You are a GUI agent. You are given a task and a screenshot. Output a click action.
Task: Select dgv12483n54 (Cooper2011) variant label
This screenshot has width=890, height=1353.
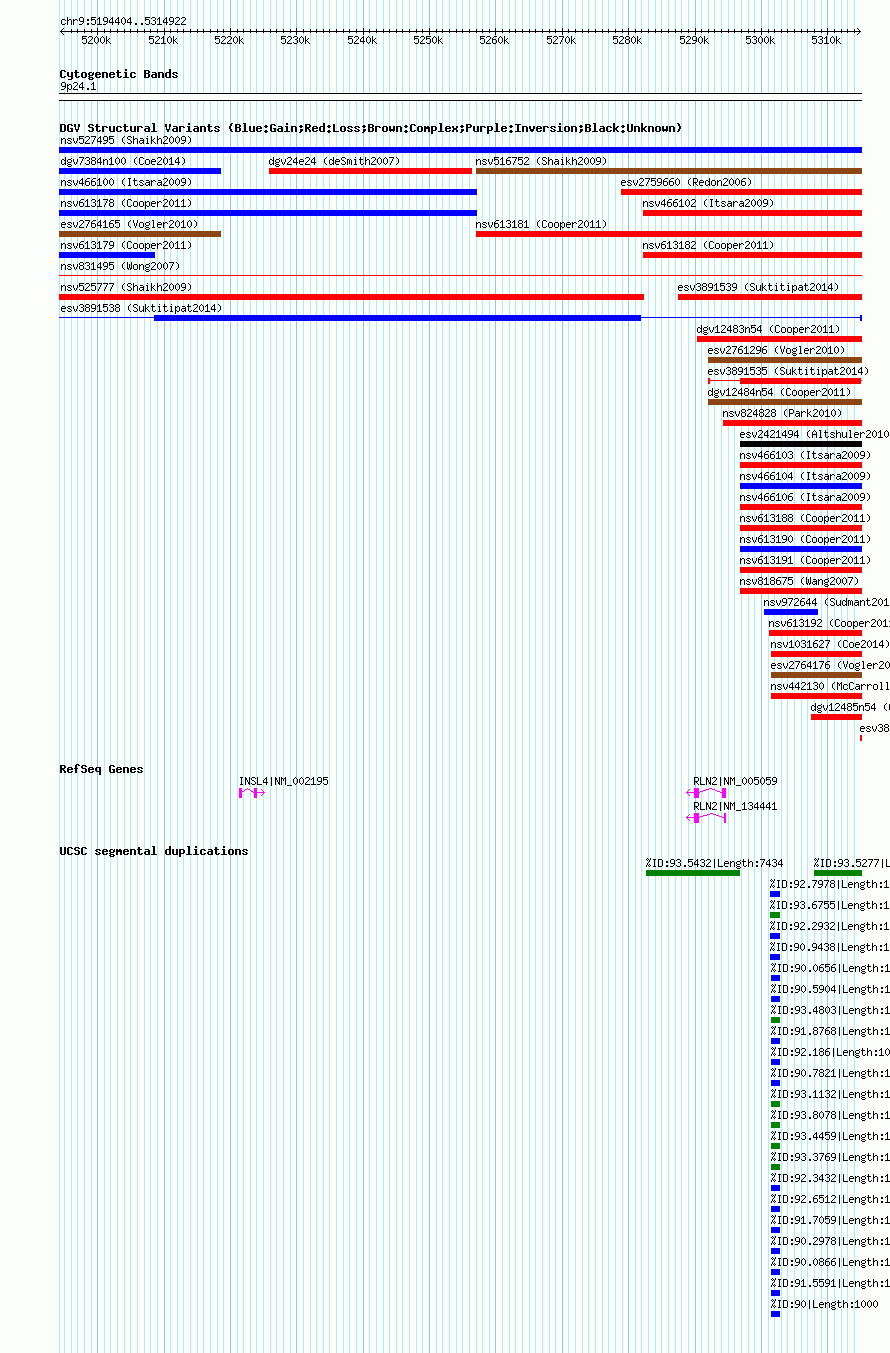click(768, 329)
